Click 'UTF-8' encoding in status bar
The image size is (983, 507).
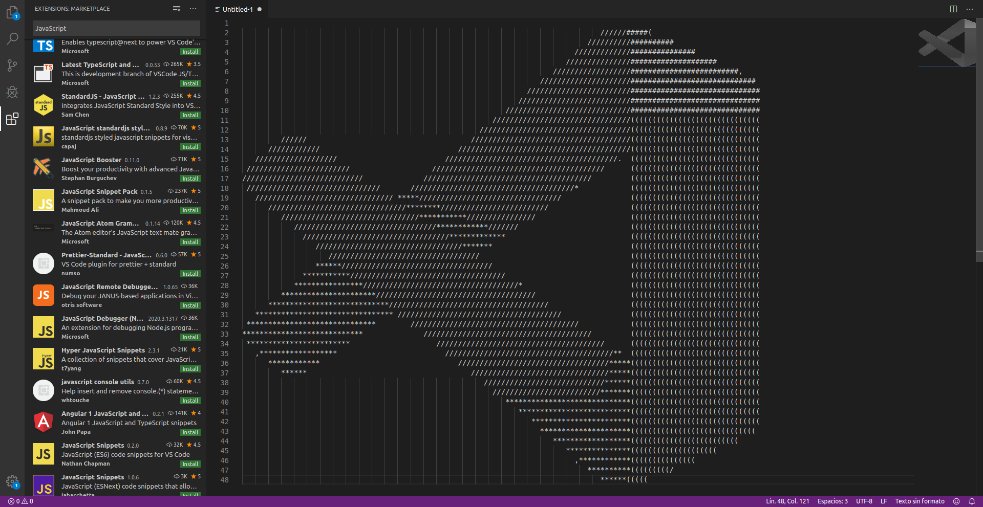[864, 501]
